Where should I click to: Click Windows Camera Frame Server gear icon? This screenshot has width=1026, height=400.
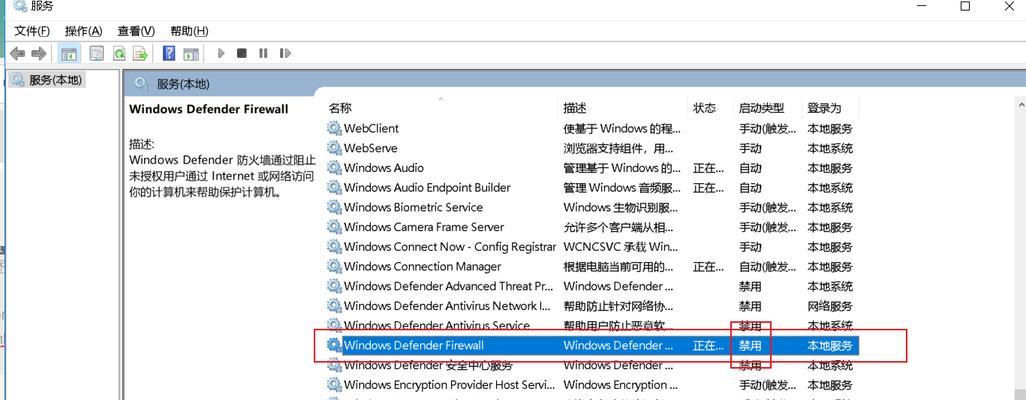[x=334, y=227]
